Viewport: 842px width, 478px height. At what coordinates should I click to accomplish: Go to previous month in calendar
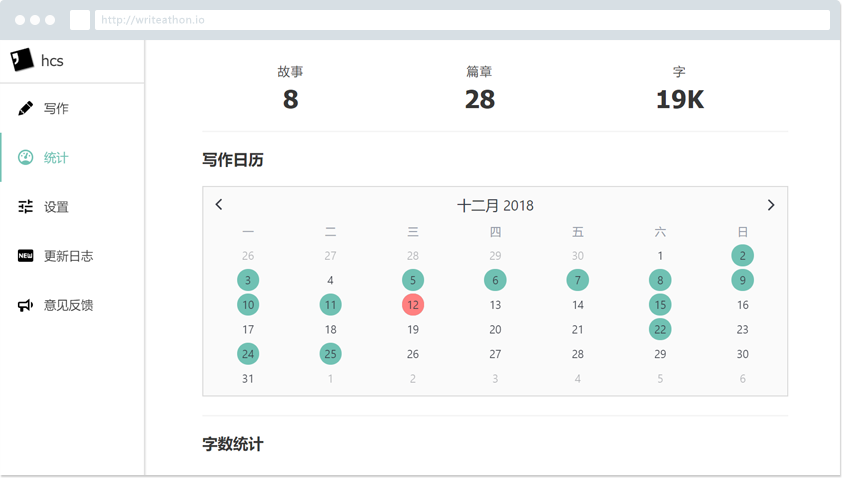point(219,205)
